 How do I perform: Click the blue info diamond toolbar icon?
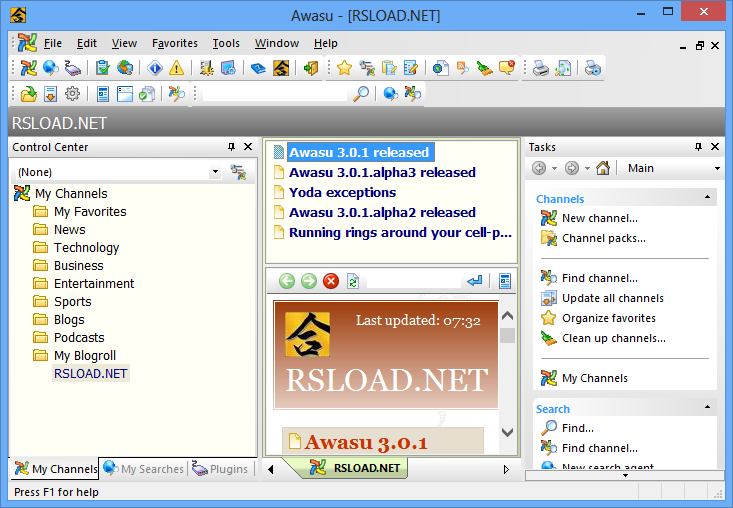tap(155, 68)
